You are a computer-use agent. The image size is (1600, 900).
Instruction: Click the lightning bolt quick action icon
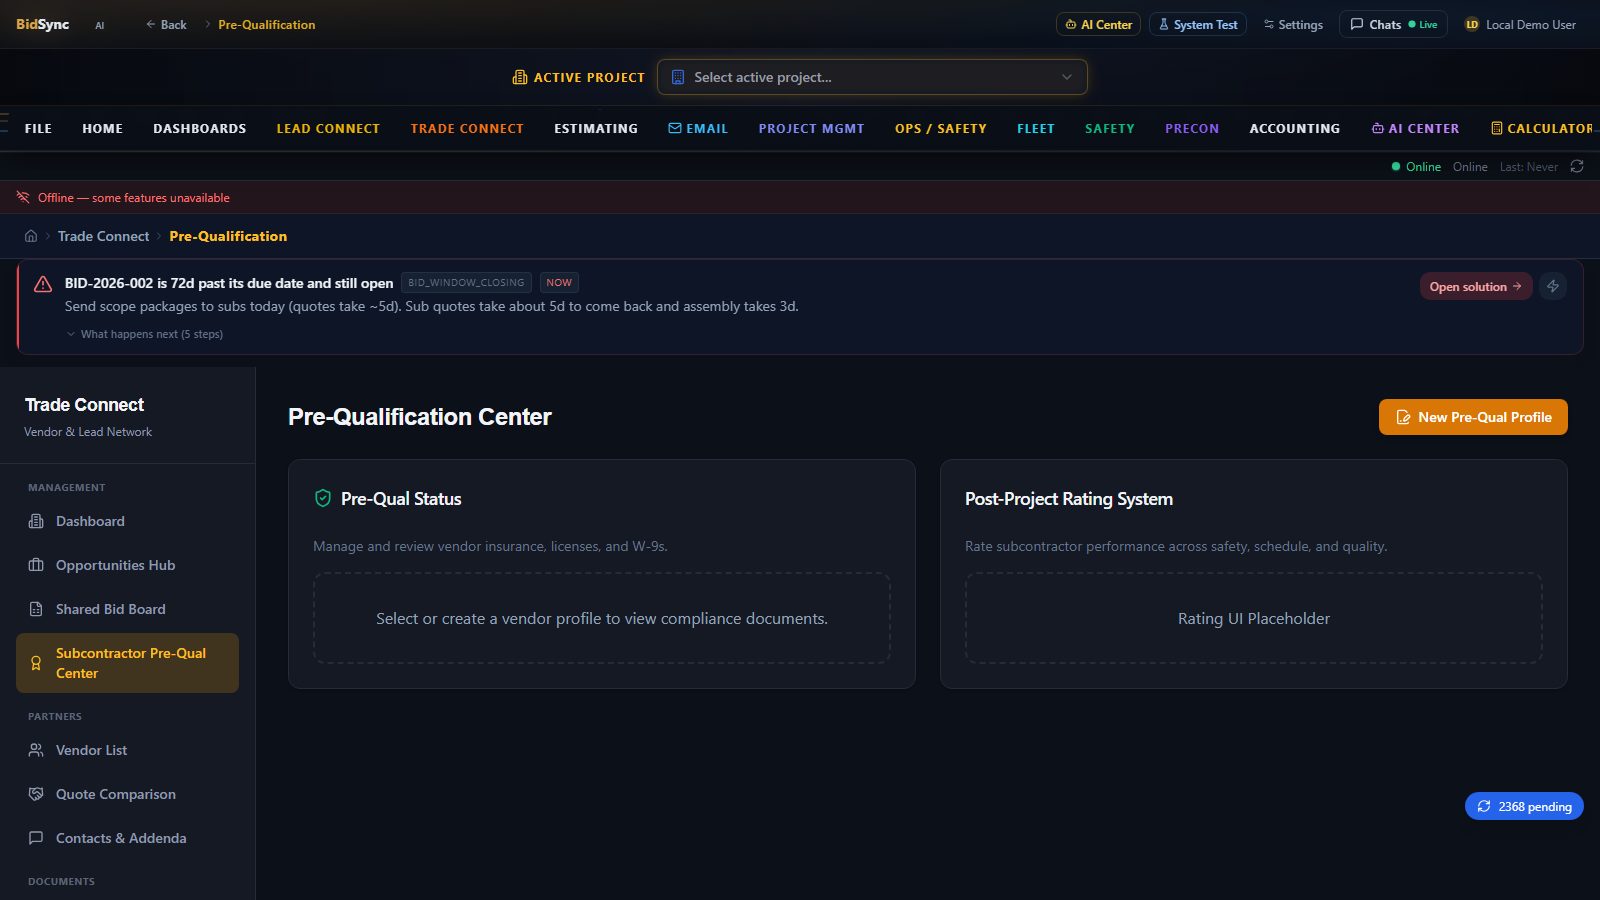1553,286
